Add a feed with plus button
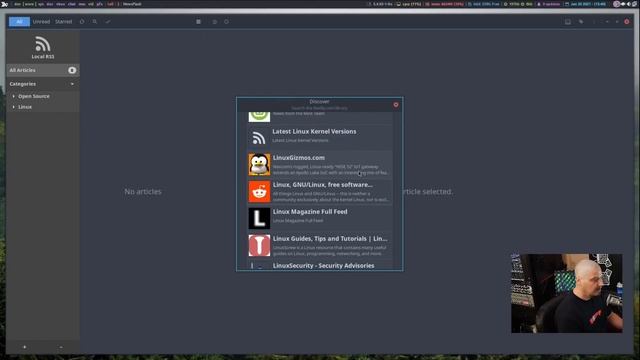Viewport: 640px width, 360px height. [x=24, y=347]
